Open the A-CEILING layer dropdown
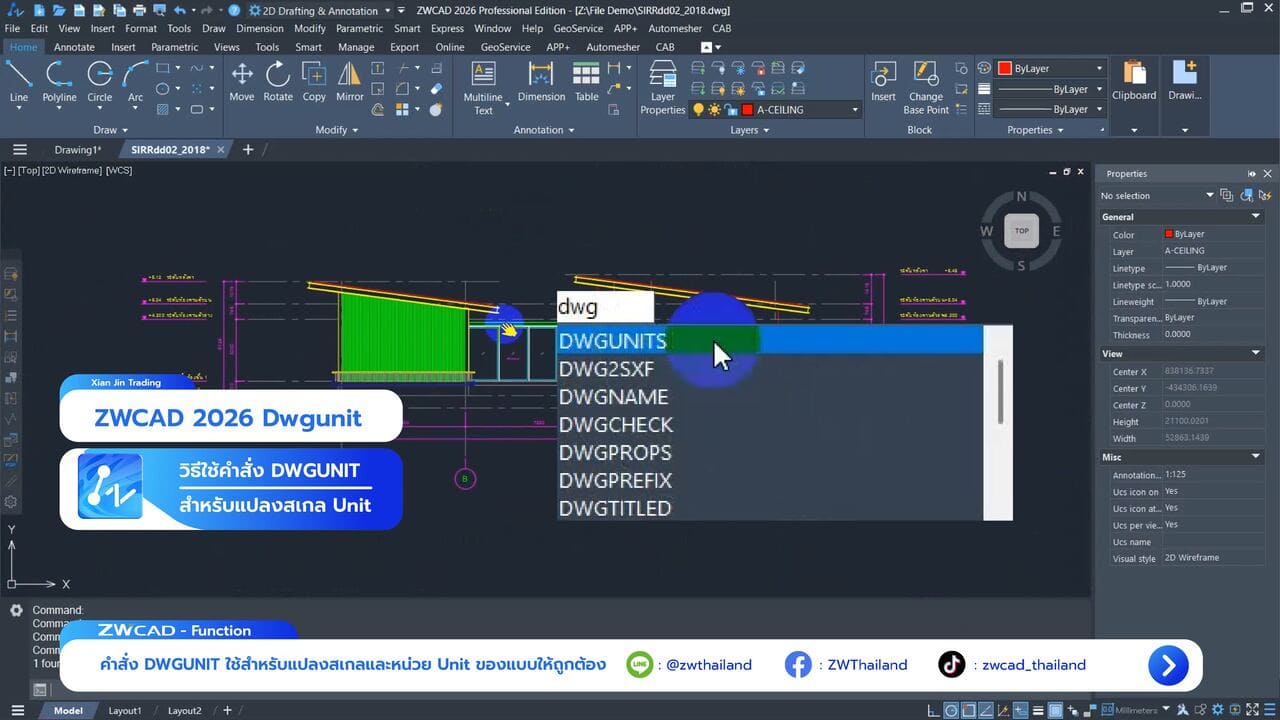The image size is (1280, 720). click(855, 110)
